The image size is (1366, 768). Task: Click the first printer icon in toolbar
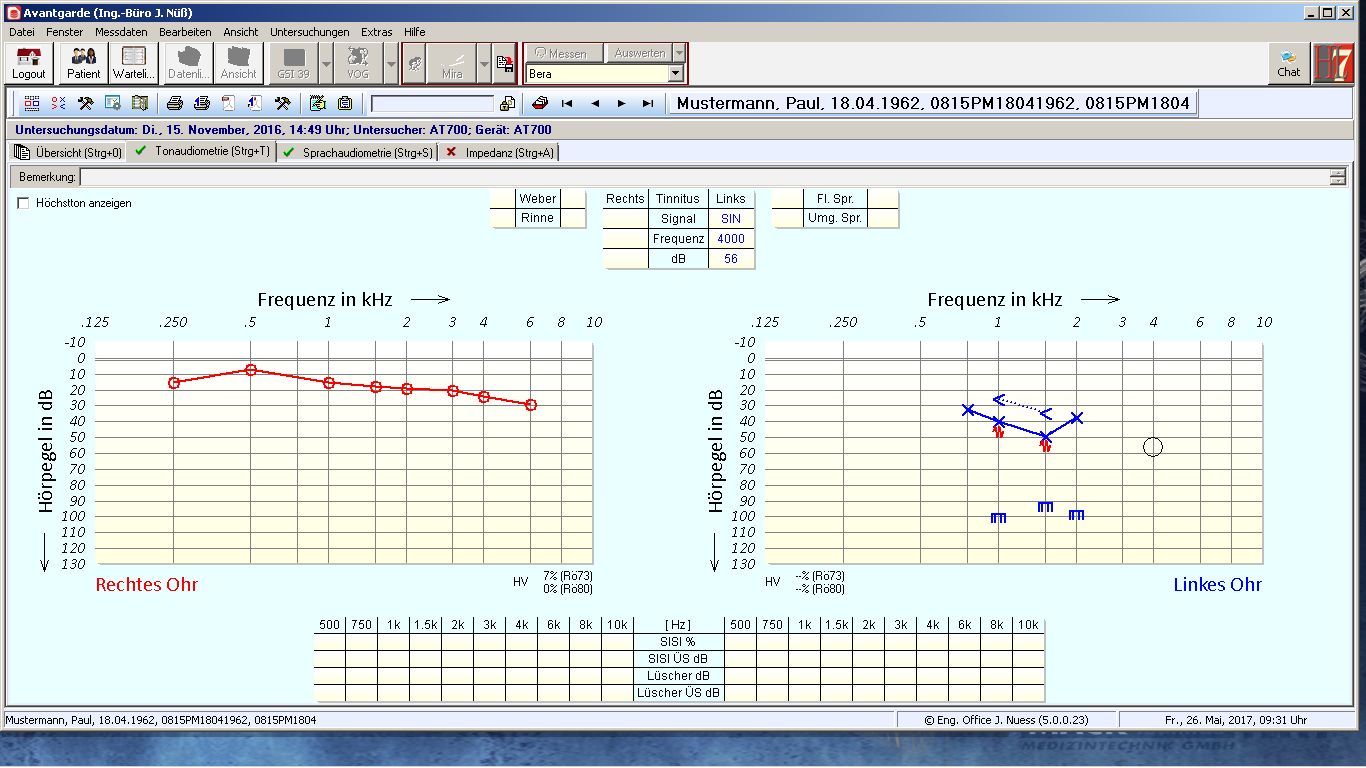coord(175,103)
